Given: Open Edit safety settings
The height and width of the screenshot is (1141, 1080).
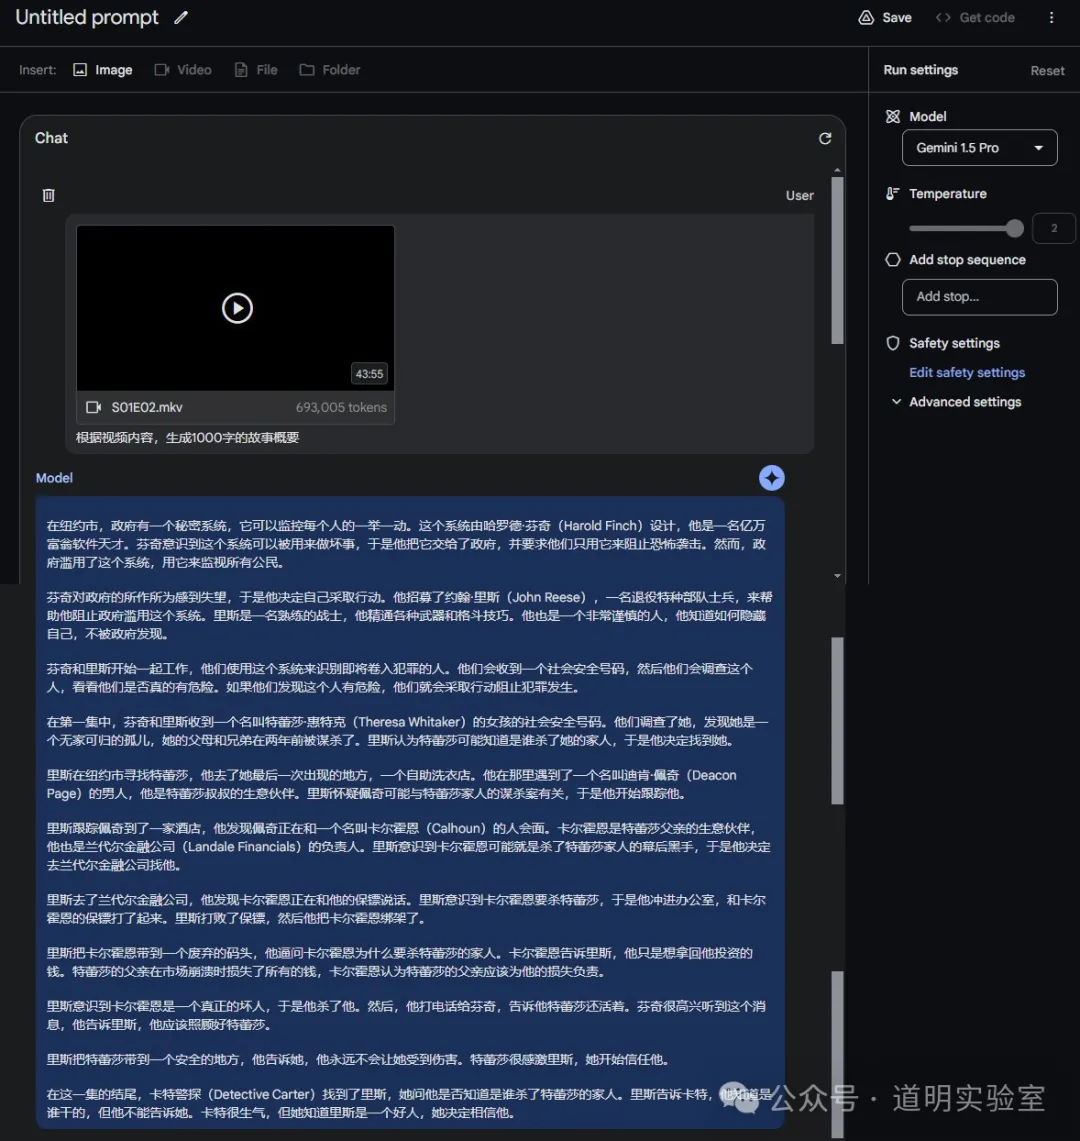Looking at the screenshot, I should [x=966, y=372].
